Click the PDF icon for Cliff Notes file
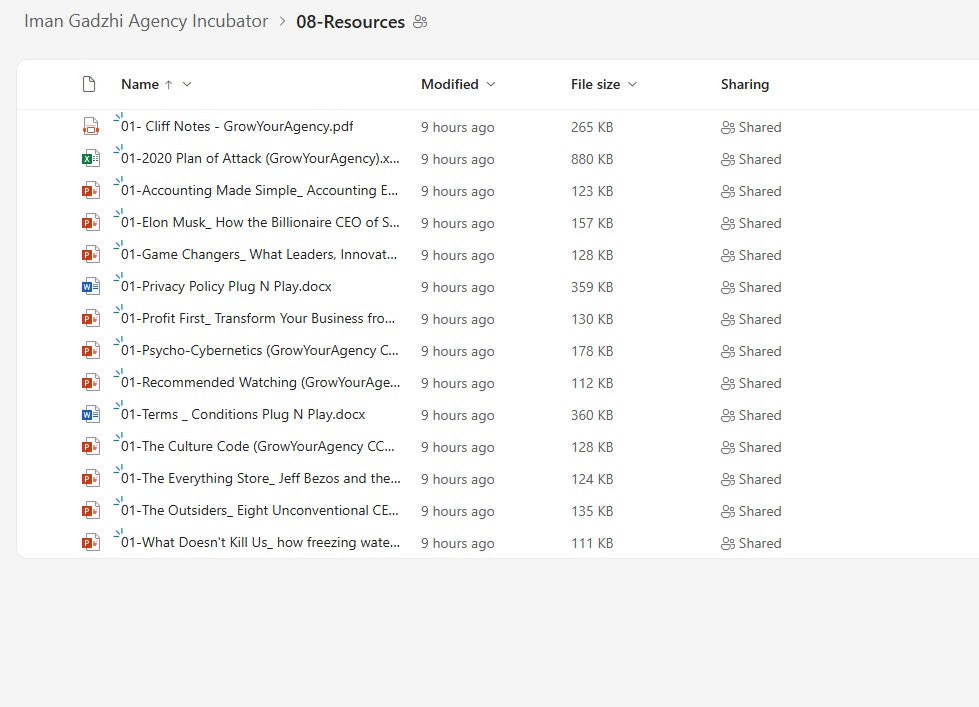The height and width of the screenshot is (707, 979). [x=91, y=127]
